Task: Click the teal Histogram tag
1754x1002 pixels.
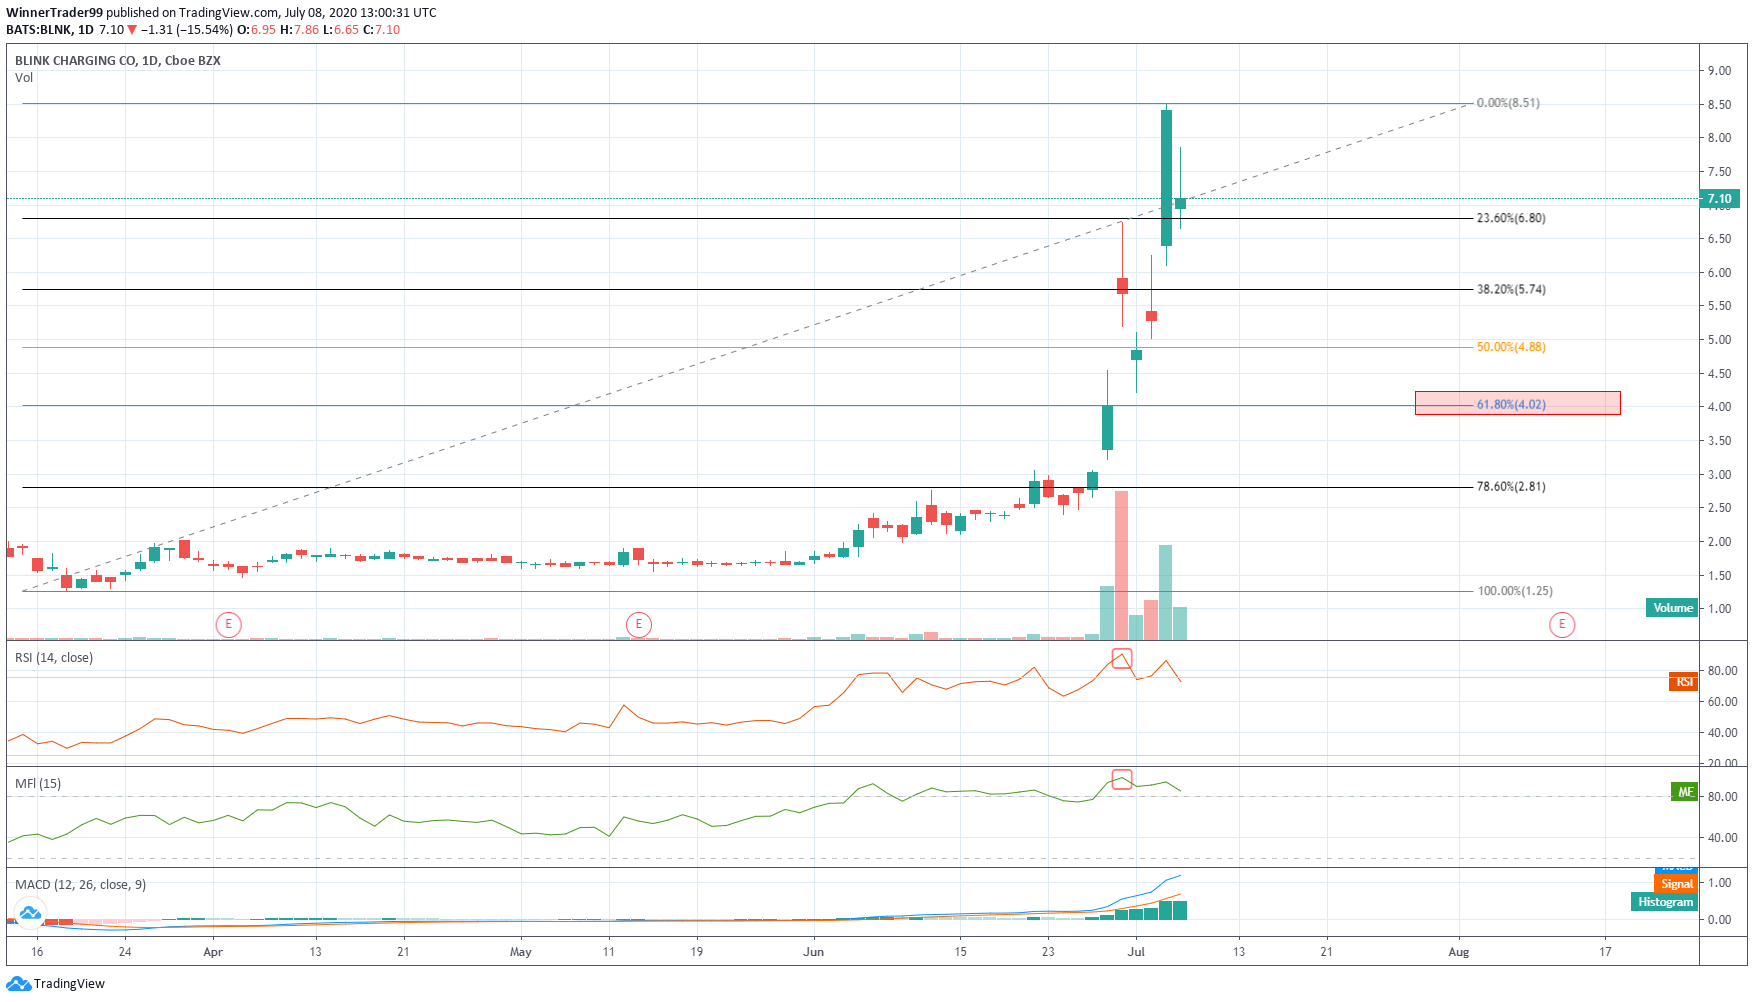Action: coord(1665,902)
